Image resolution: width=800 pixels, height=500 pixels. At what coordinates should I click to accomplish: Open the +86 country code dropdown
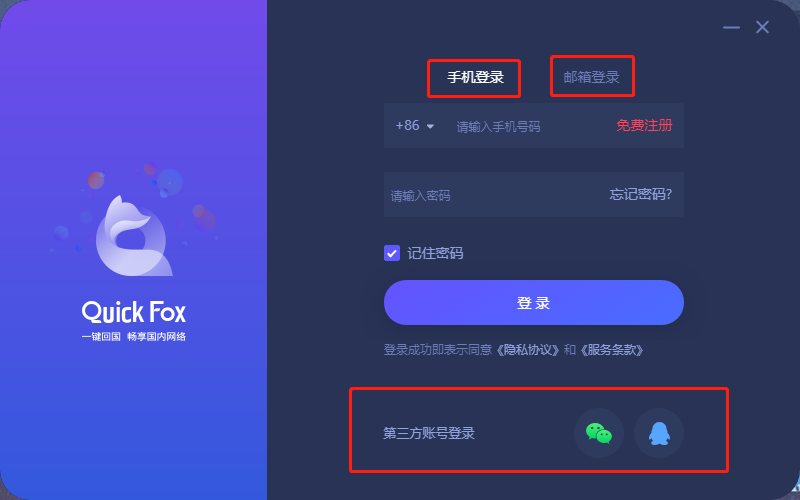click(x=415, y=126)
